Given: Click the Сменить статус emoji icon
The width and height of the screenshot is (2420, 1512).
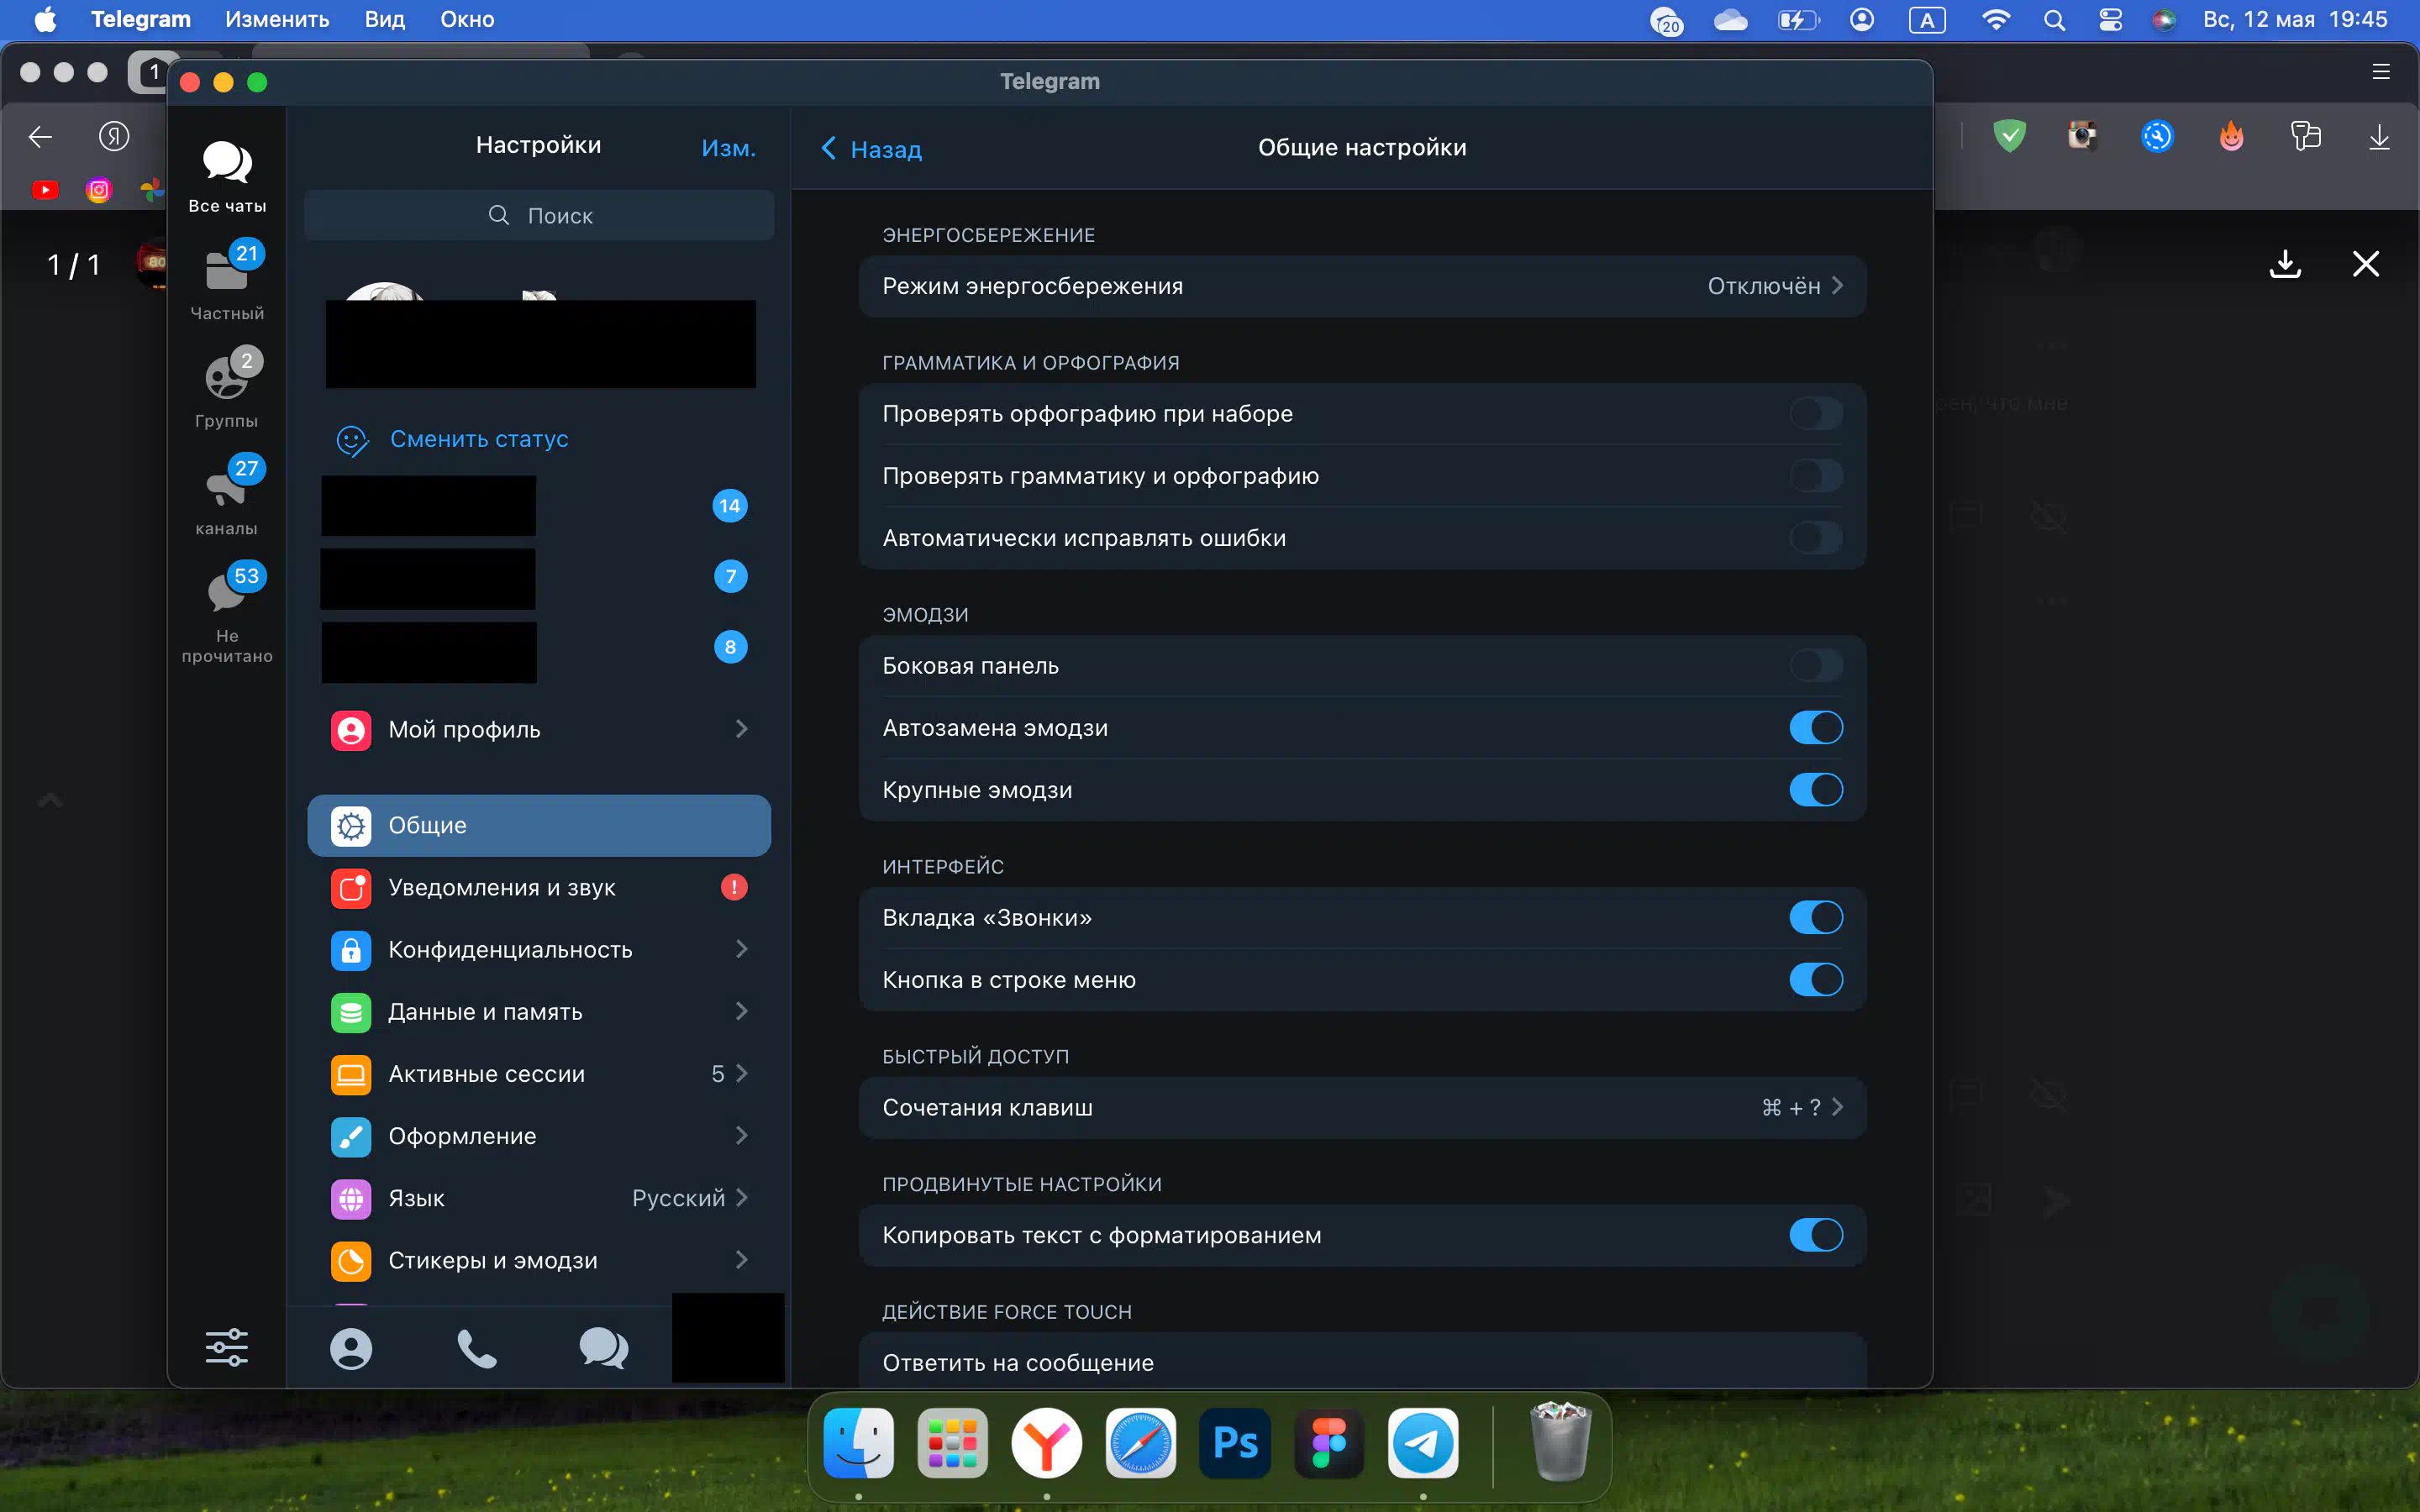Looking at the screenshot, I should [x=351, y=440].
